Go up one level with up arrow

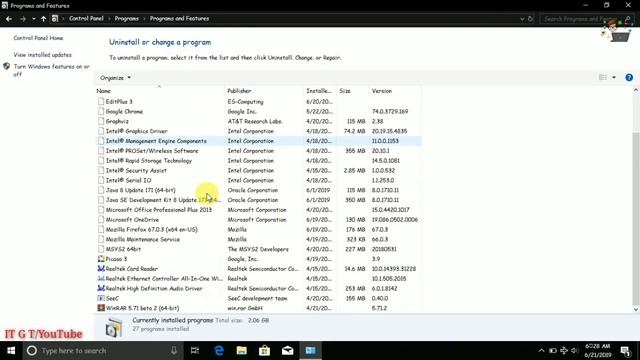(x=43, y=19)
